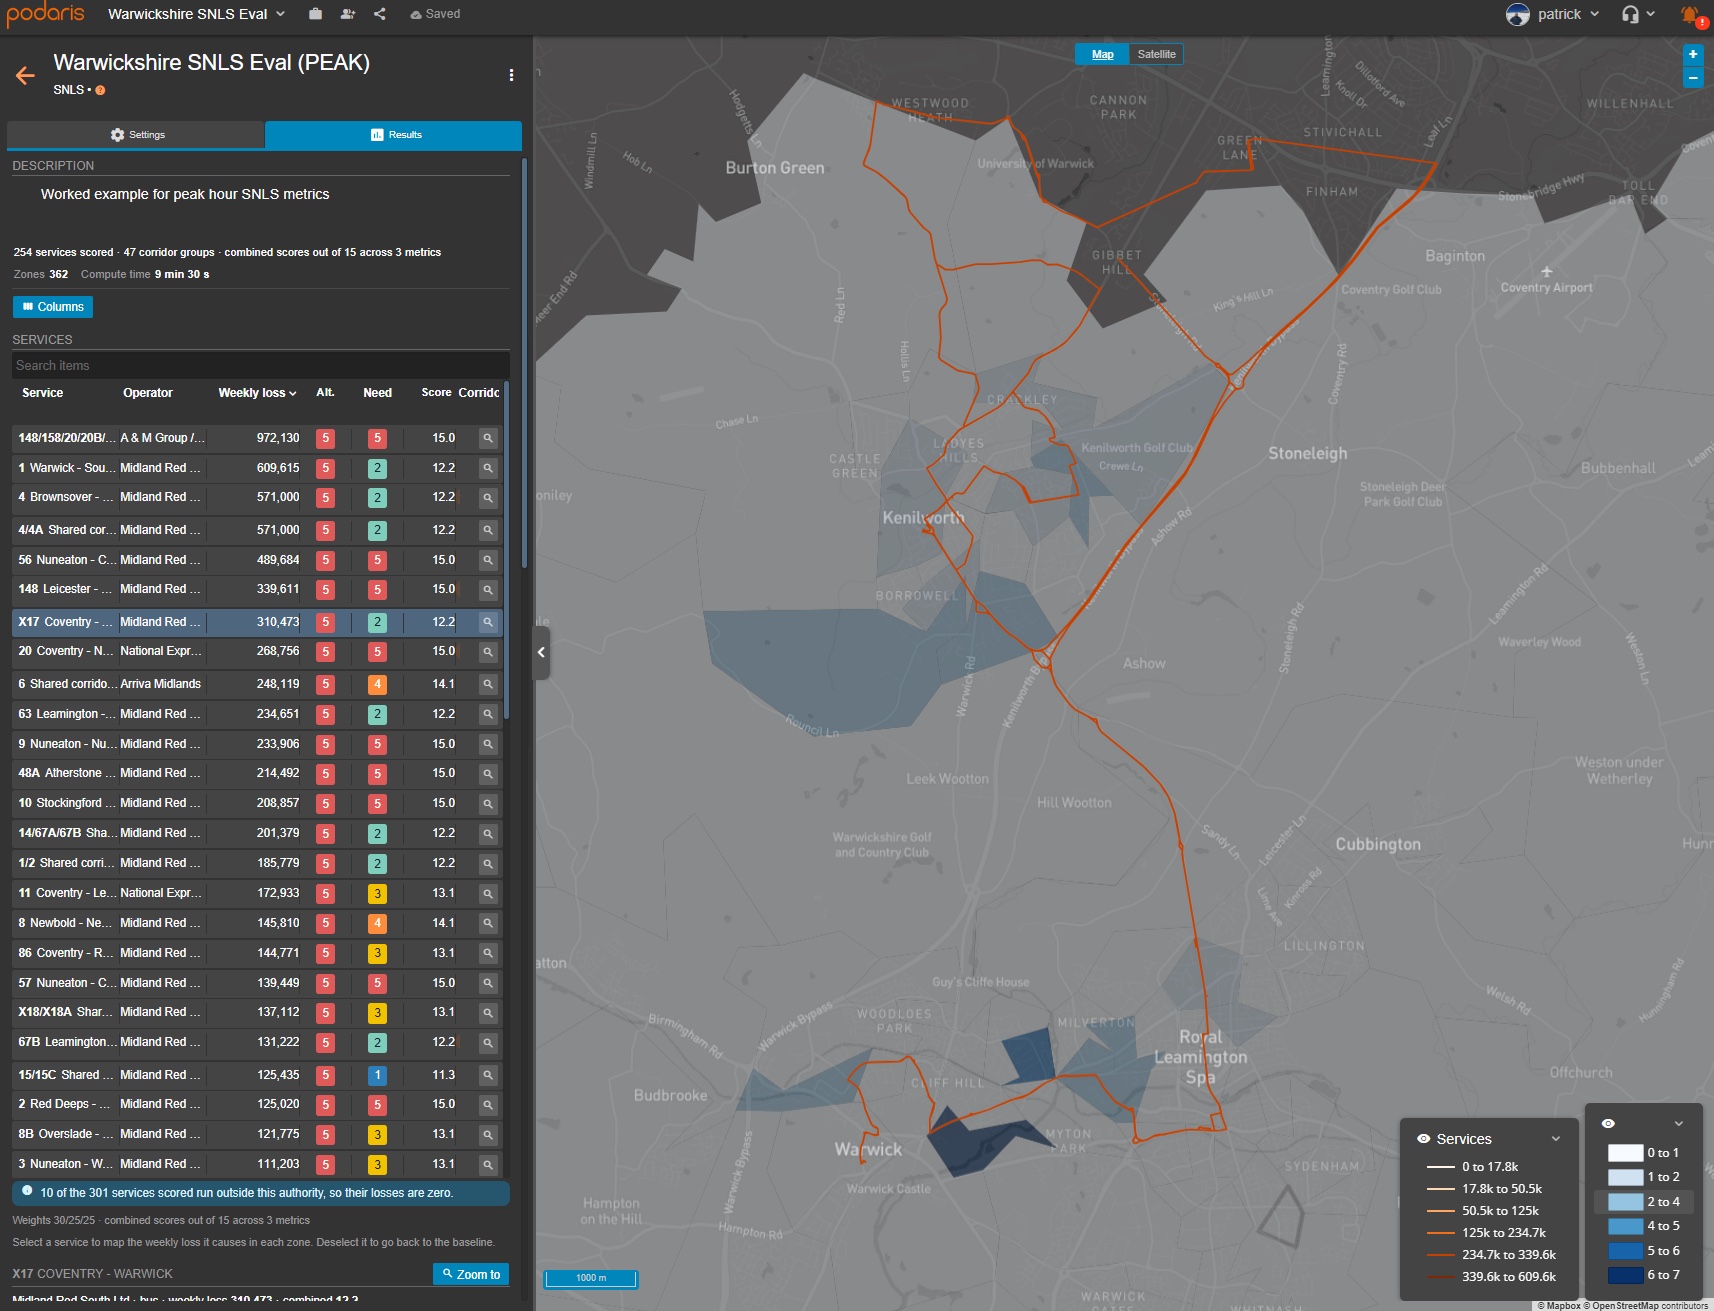
Task: Click the Saved cloud status icon
Action: pyautogui.click(x=416, y=15)
